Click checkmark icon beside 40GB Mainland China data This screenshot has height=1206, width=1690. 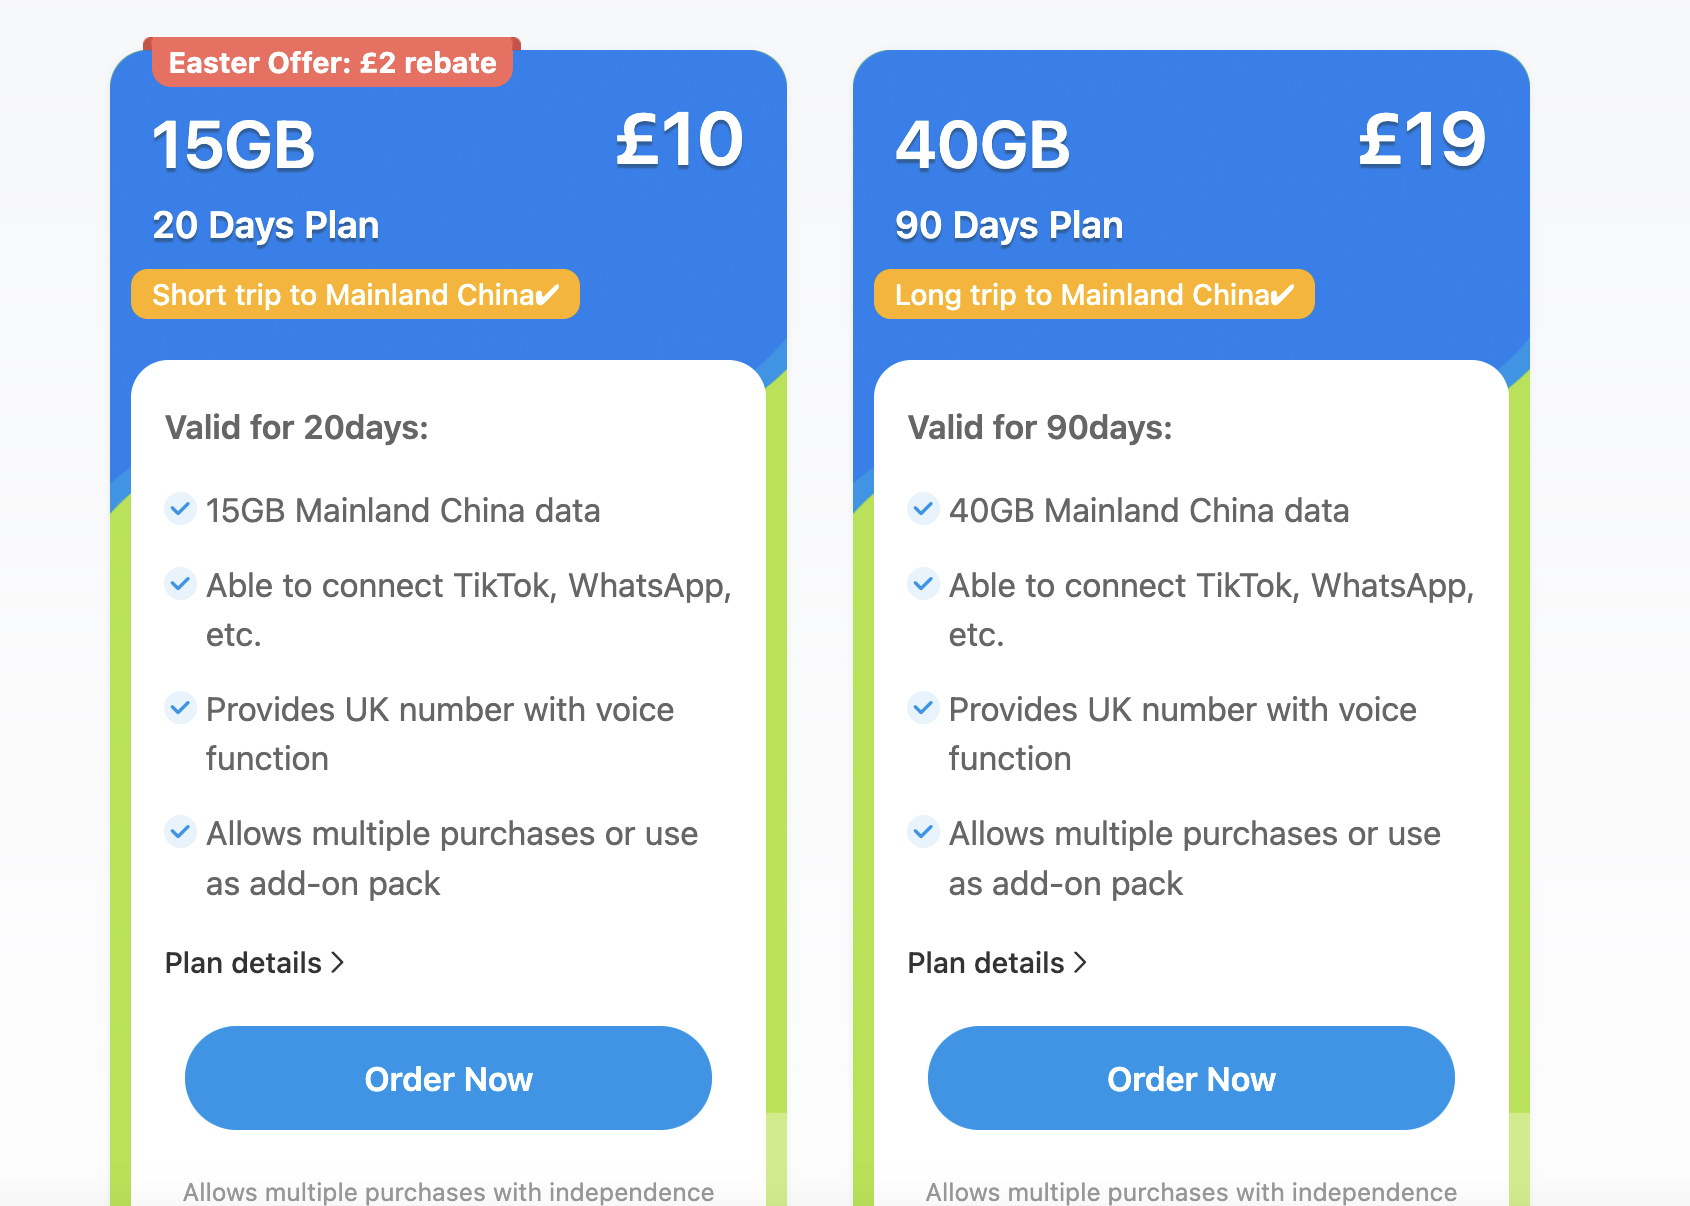[923, 509]
